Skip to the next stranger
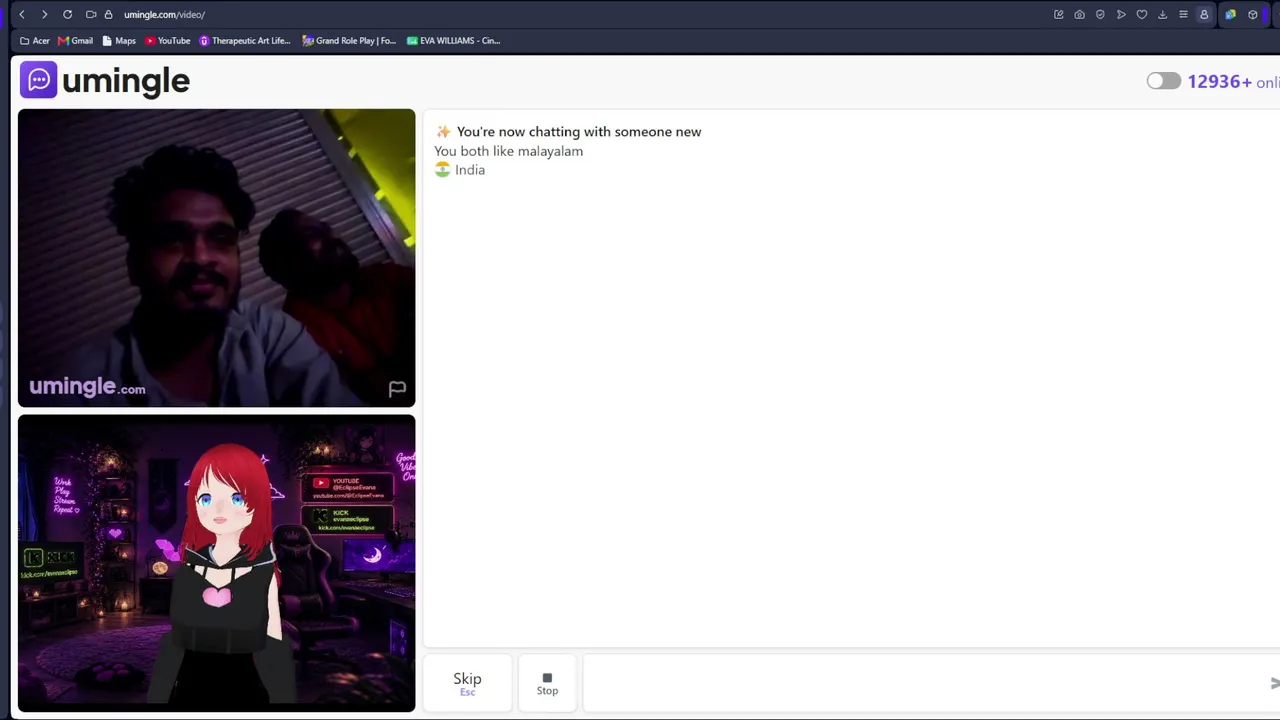 pos(467,683)
